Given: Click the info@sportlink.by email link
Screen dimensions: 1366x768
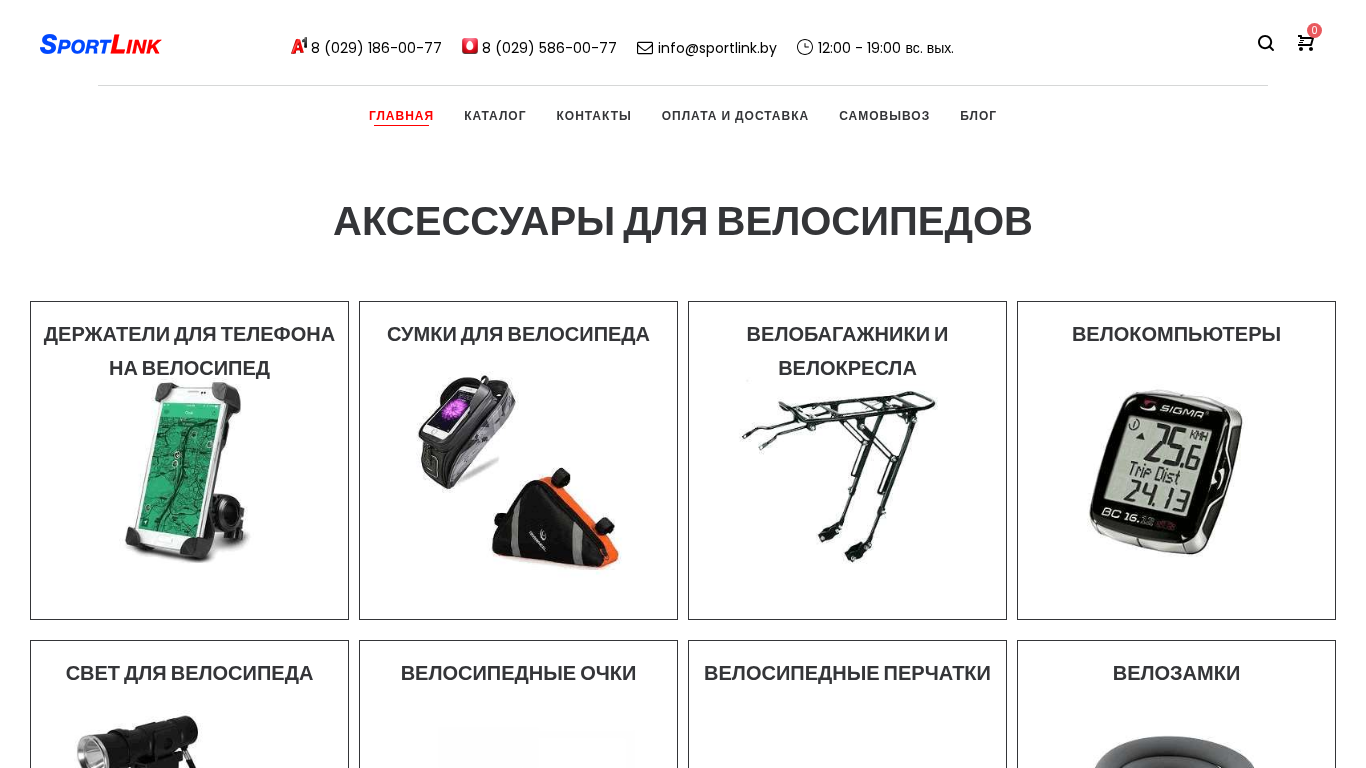Looking at the screenshot, I should pos(717,48).
